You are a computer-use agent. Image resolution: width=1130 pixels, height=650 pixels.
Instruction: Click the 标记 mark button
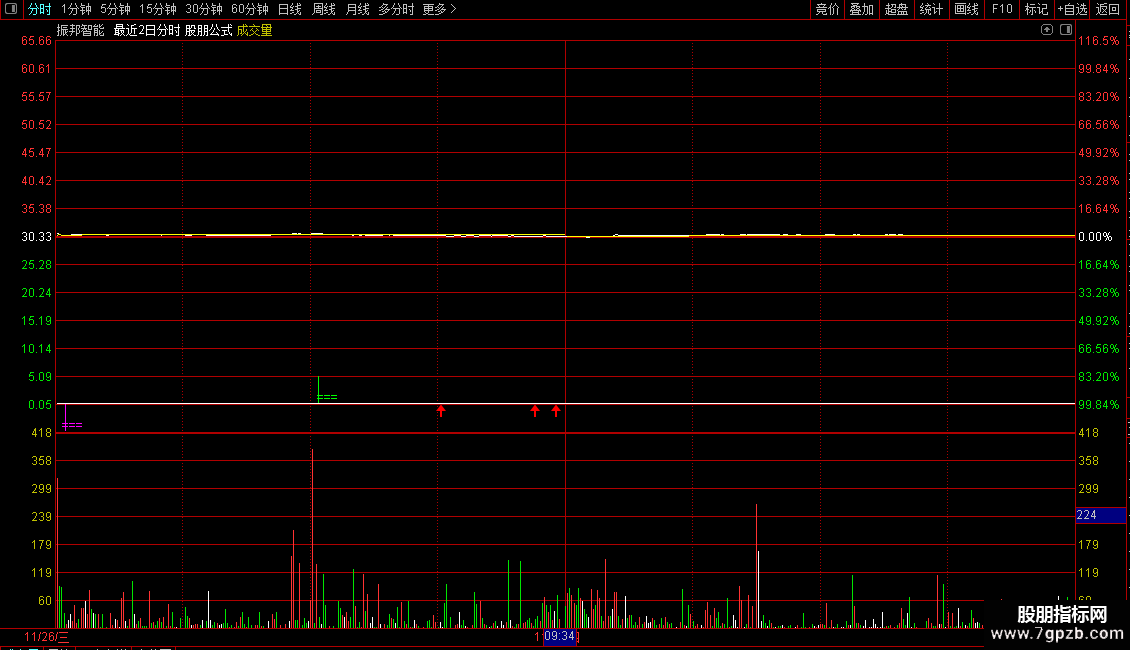coord(1036,9)
